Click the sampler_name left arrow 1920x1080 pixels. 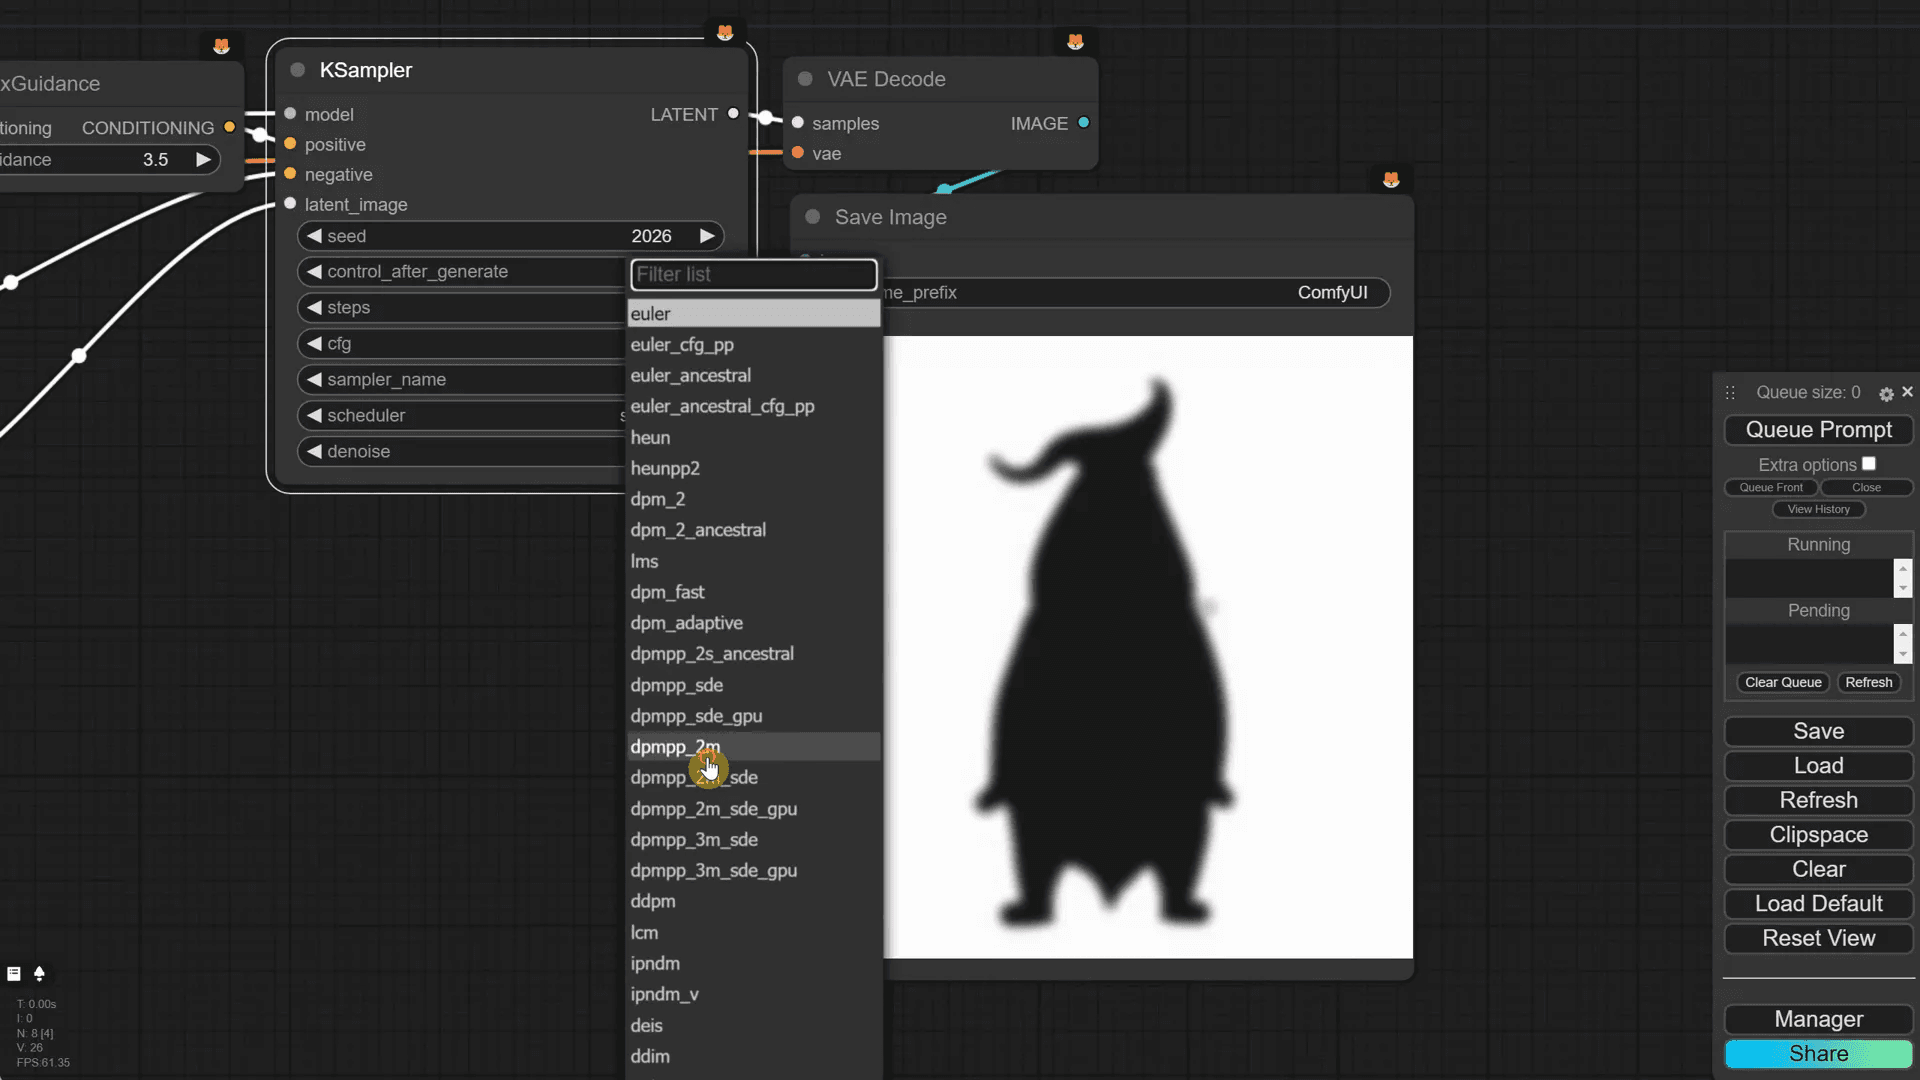(314, 379)
